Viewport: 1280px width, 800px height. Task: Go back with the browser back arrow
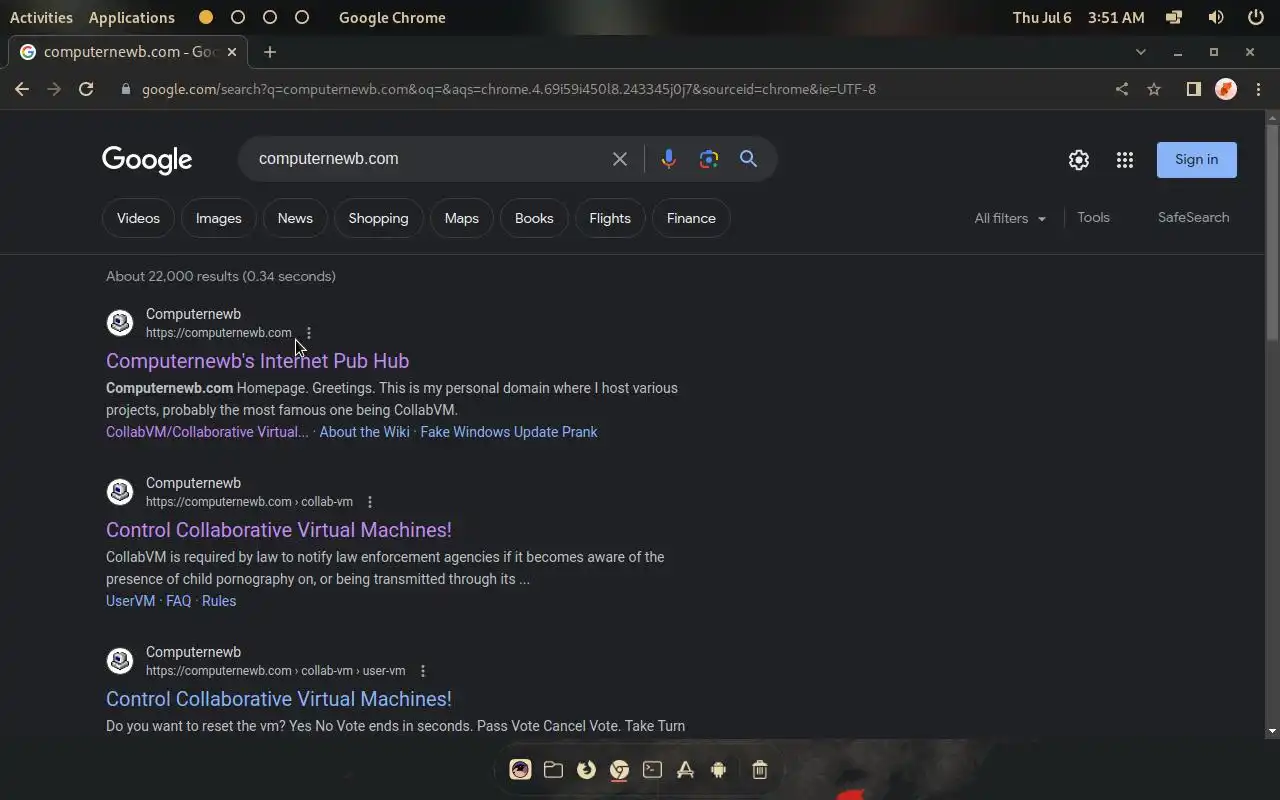[x=22, y=89]
